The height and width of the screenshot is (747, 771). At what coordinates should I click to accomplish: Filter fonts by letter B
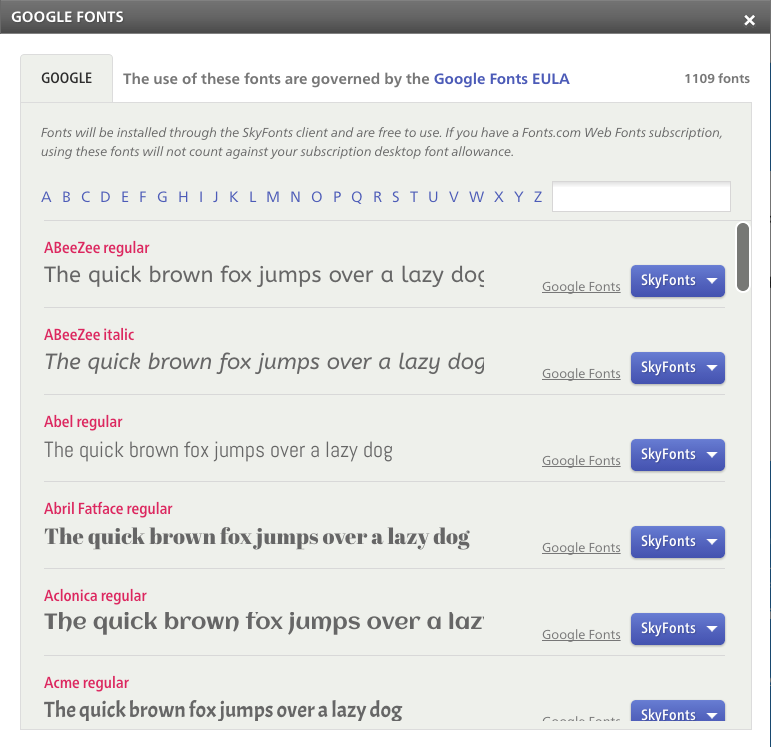66,197
